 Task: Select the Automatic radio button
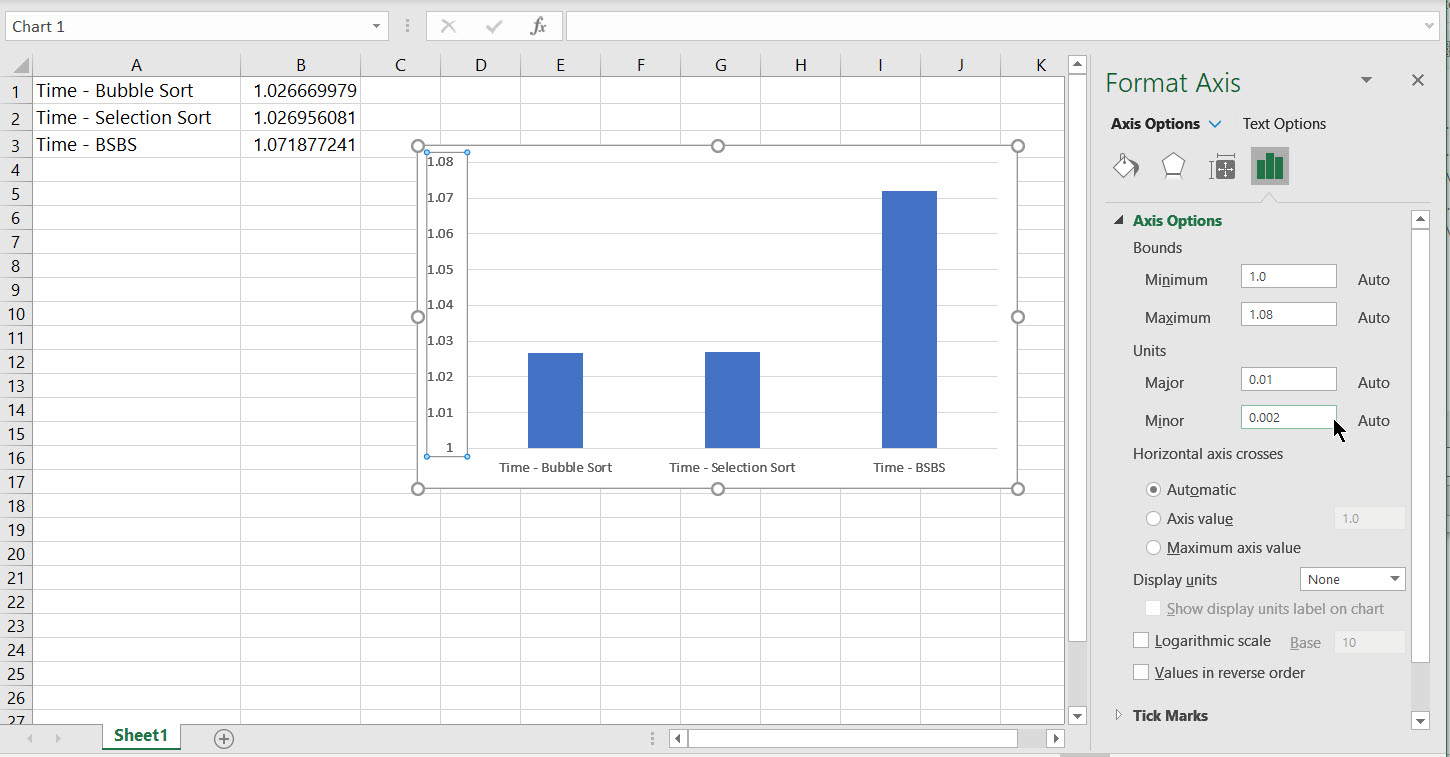point(1154,490)
